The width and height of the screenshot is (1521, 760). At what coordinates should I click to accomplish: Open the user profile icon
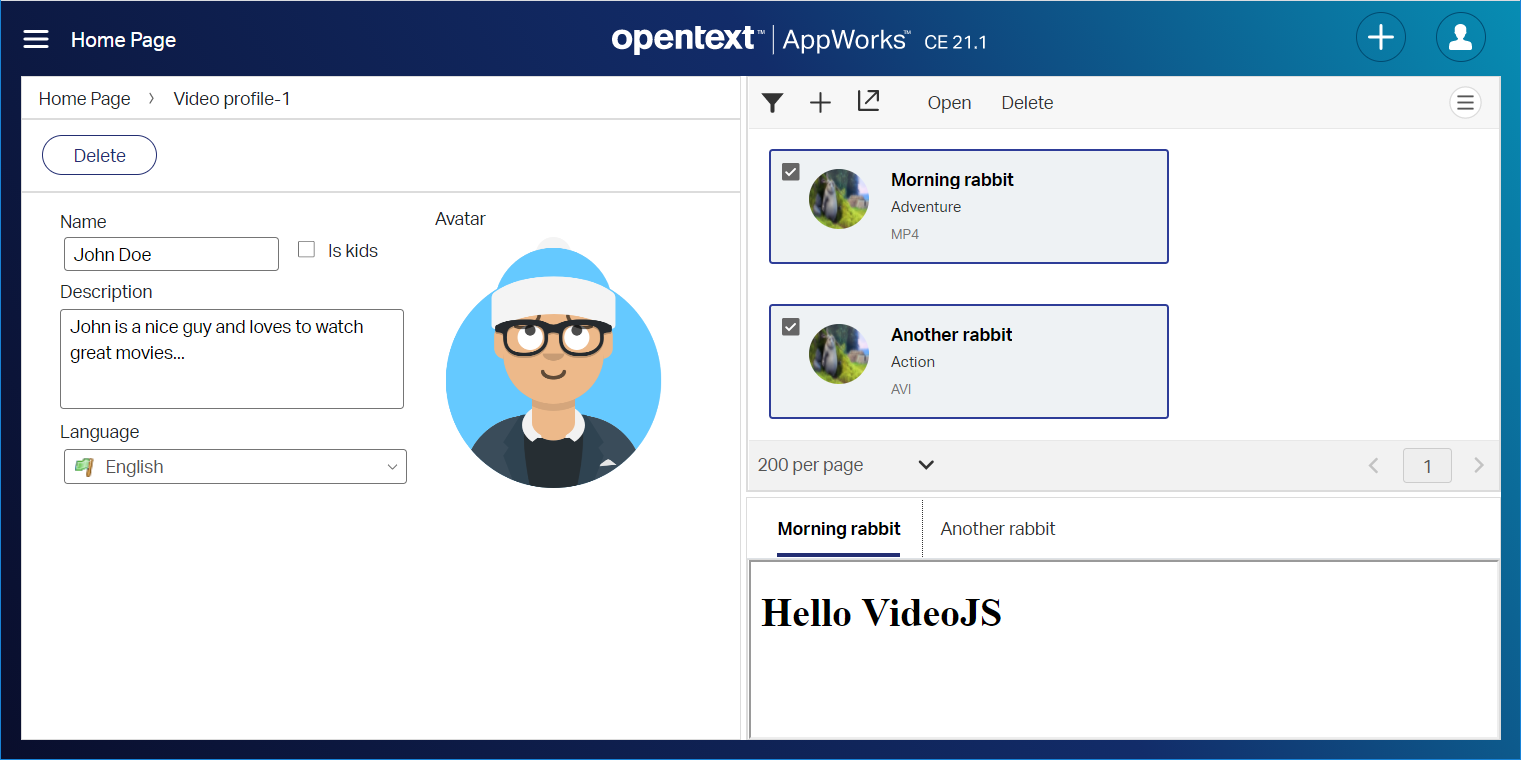1460,39
